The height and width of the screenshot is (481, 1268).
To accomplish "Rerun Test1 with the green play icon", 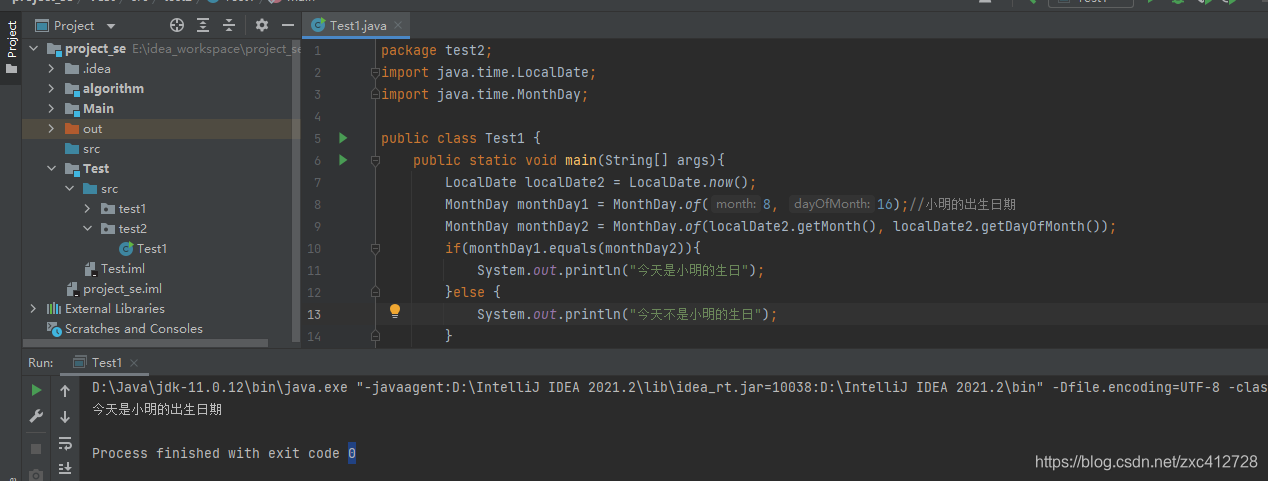I will coord(36,391).
